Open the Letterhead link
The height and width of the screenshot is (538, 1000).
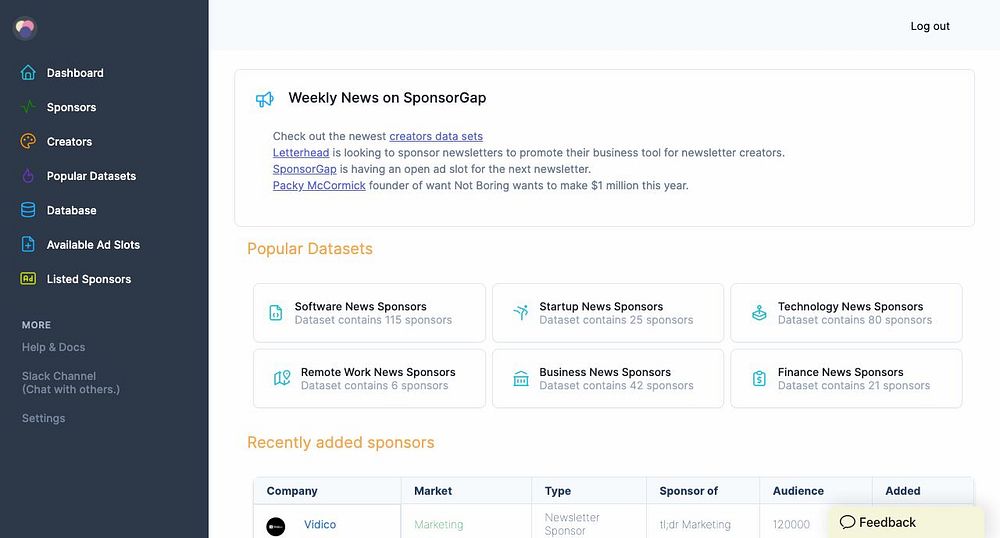click(x=301, y=153)
